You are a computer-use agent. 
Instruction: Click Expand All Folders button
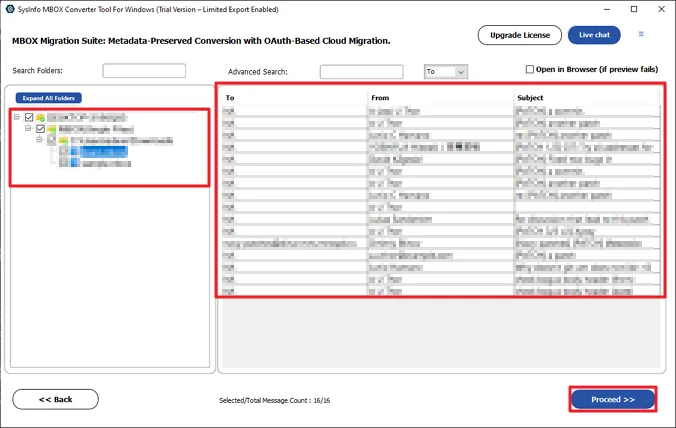click(x=49, y=98)
